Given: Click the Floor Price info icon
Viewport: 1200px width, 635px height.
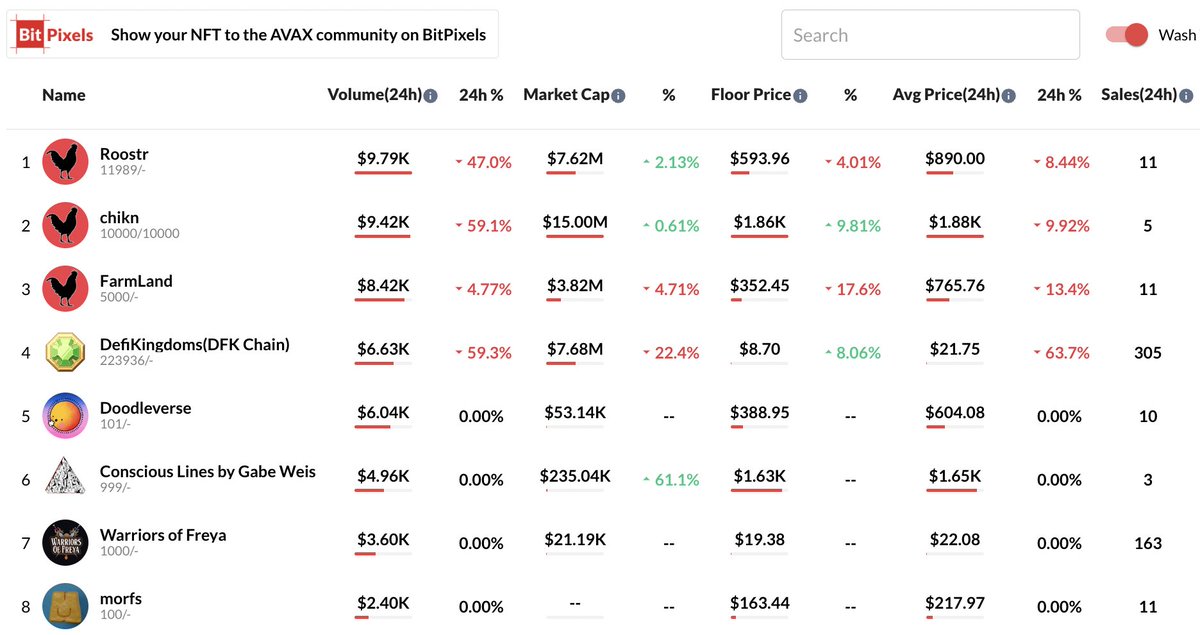Looking at the screenshot, I should [801, 96].
